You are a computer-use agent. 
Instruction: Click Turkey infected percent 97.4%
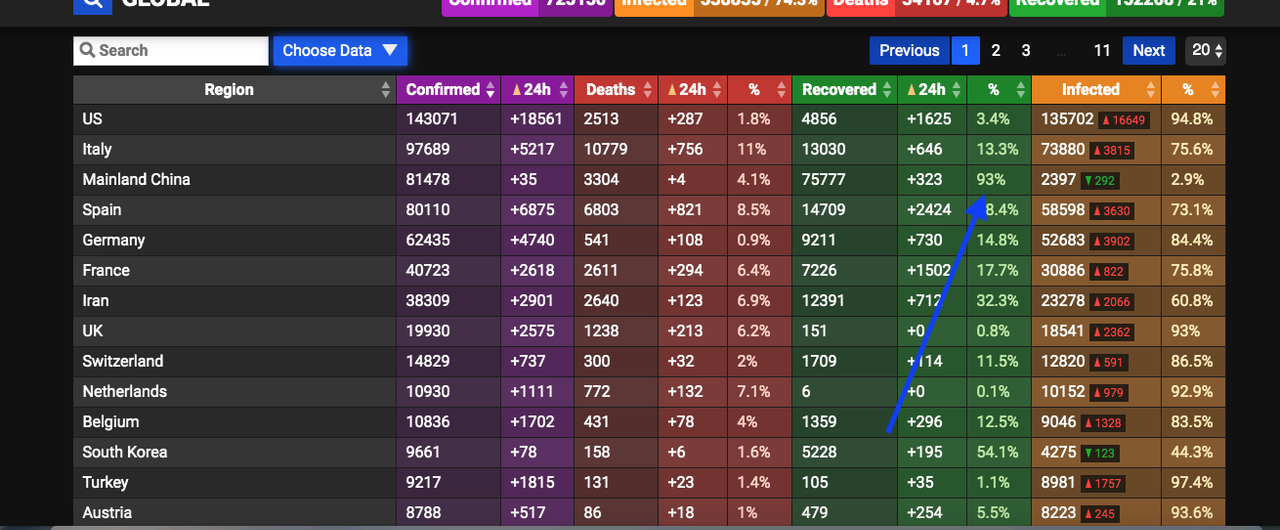click(1192, 482)
